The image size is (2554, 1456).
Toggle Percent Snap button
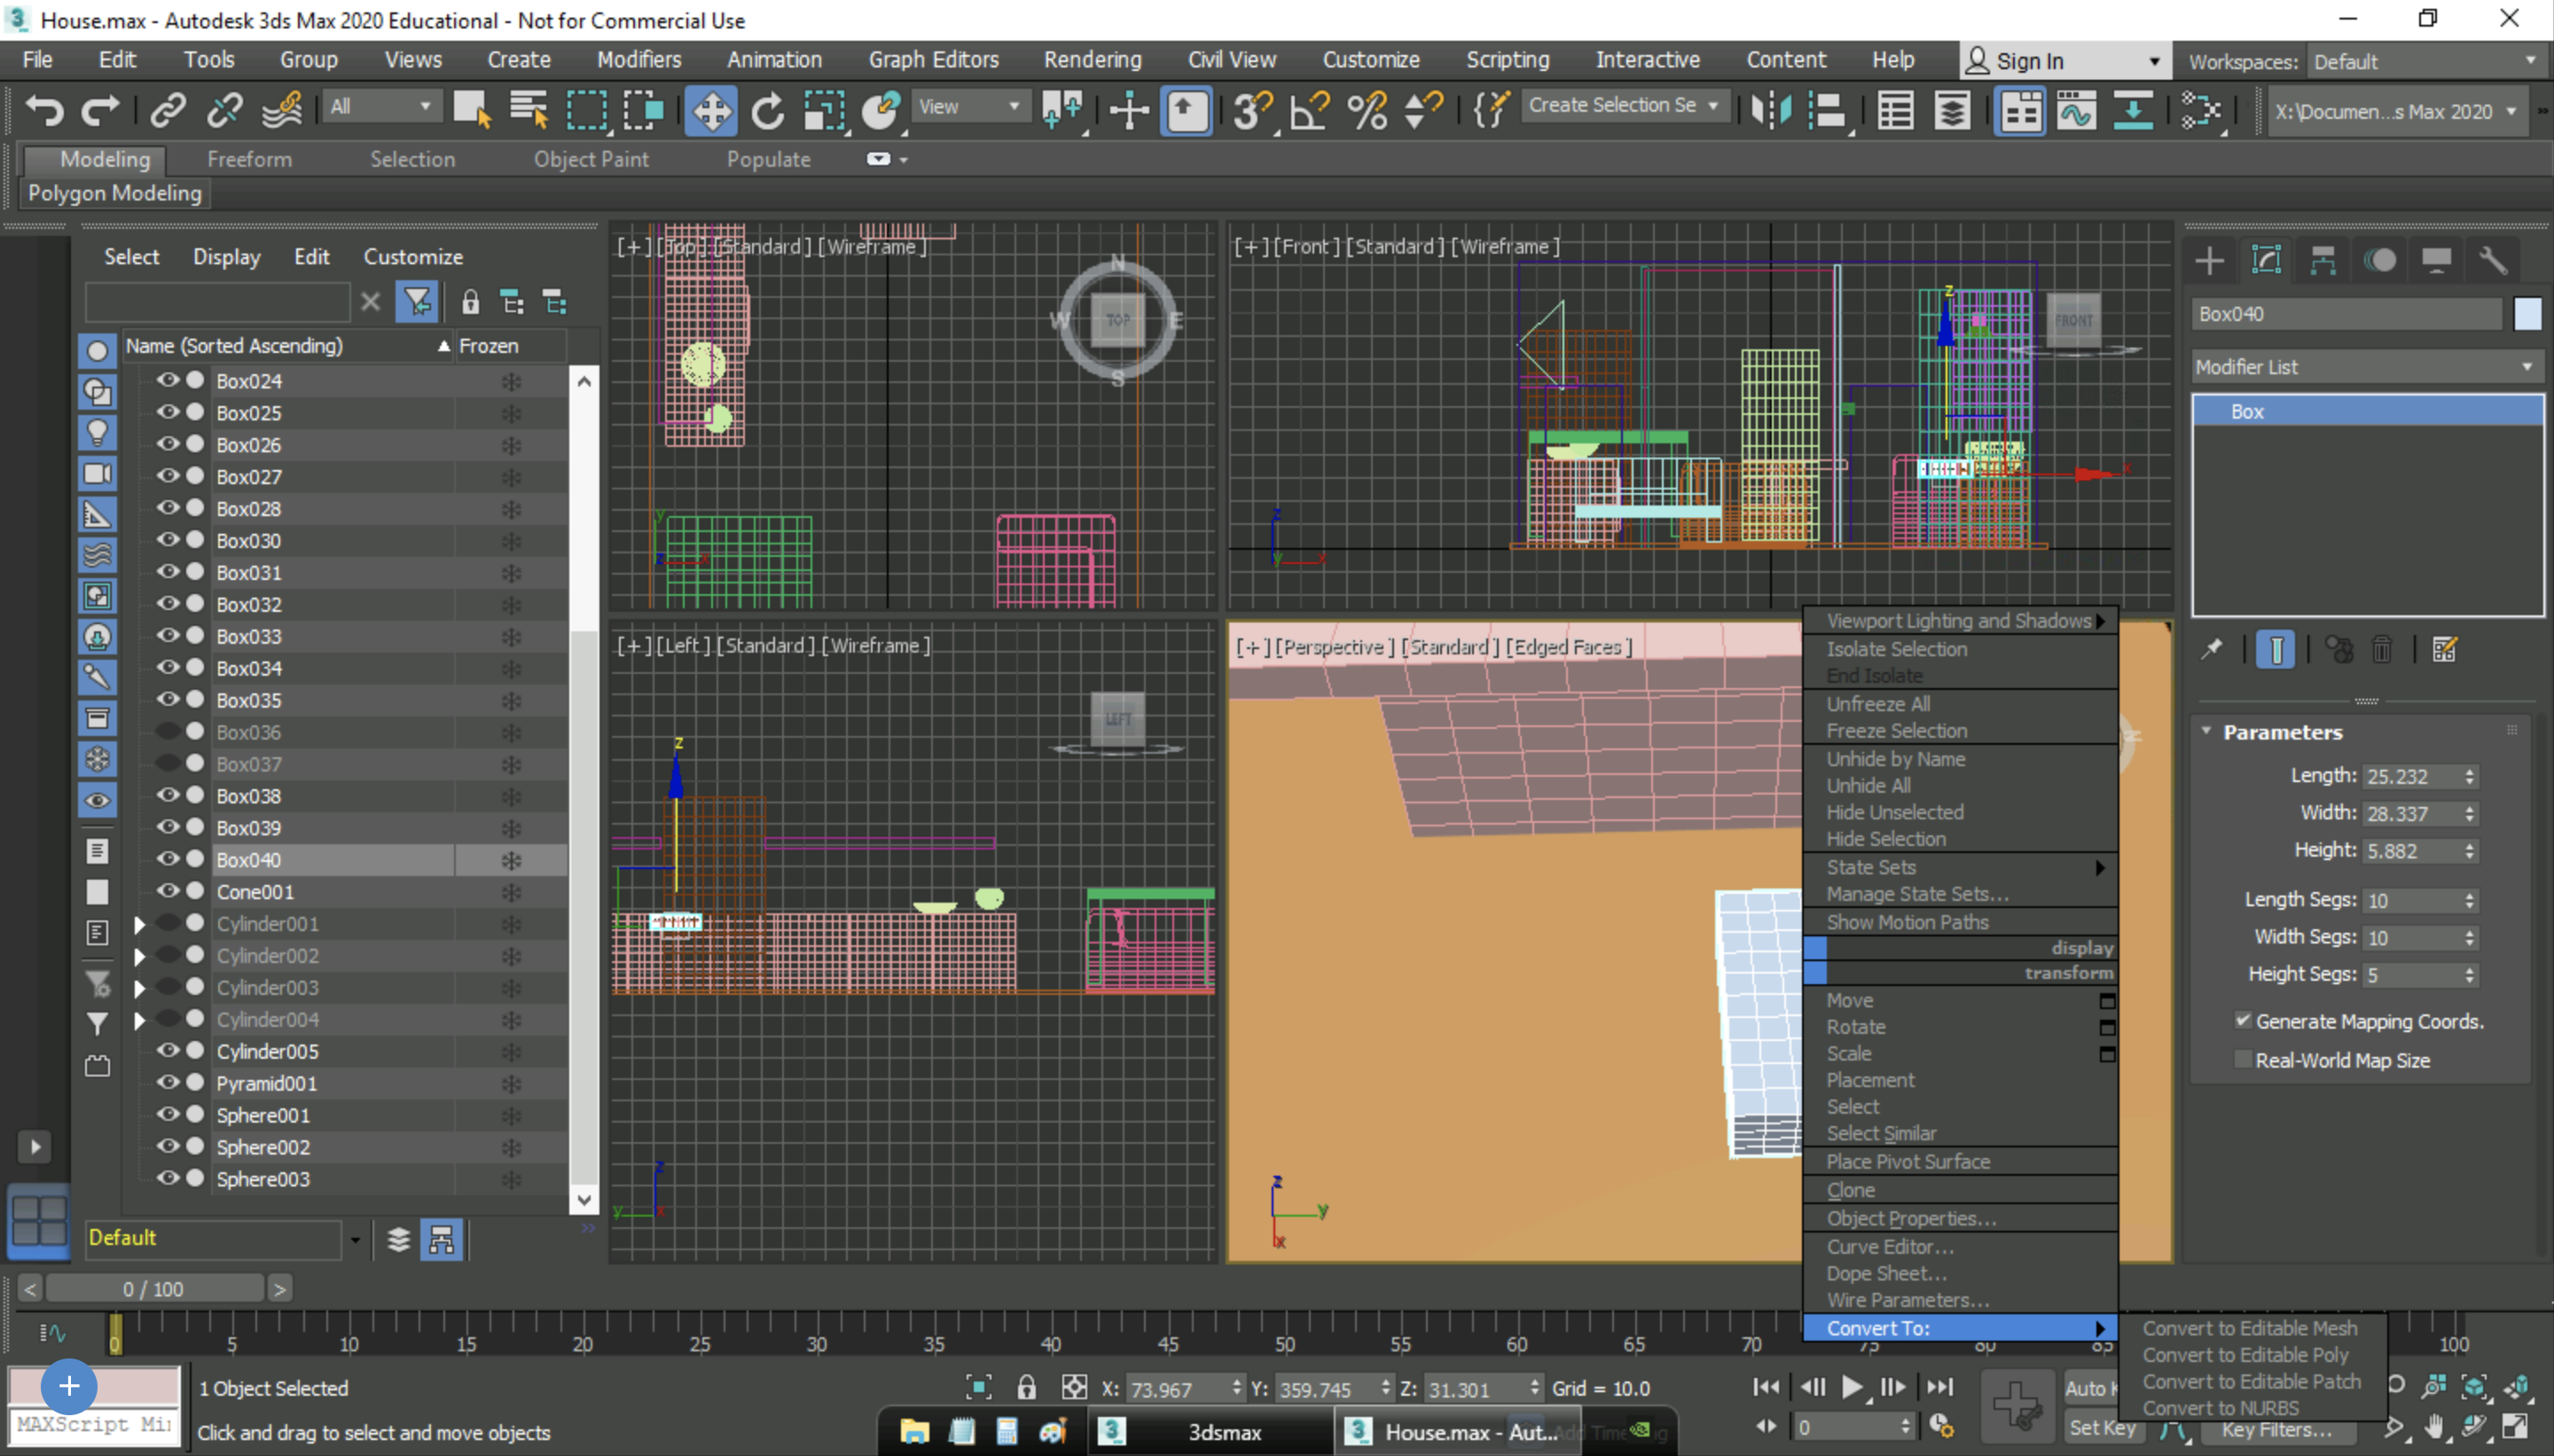point(1366,109)
